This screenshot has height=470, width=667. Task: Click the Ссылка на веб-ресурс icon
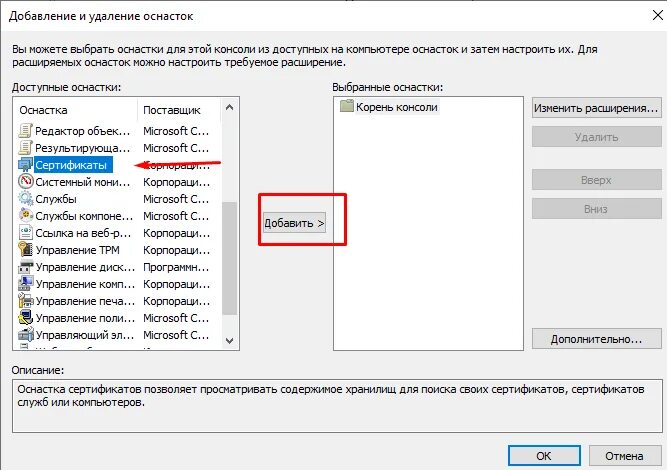click(26, 233)
